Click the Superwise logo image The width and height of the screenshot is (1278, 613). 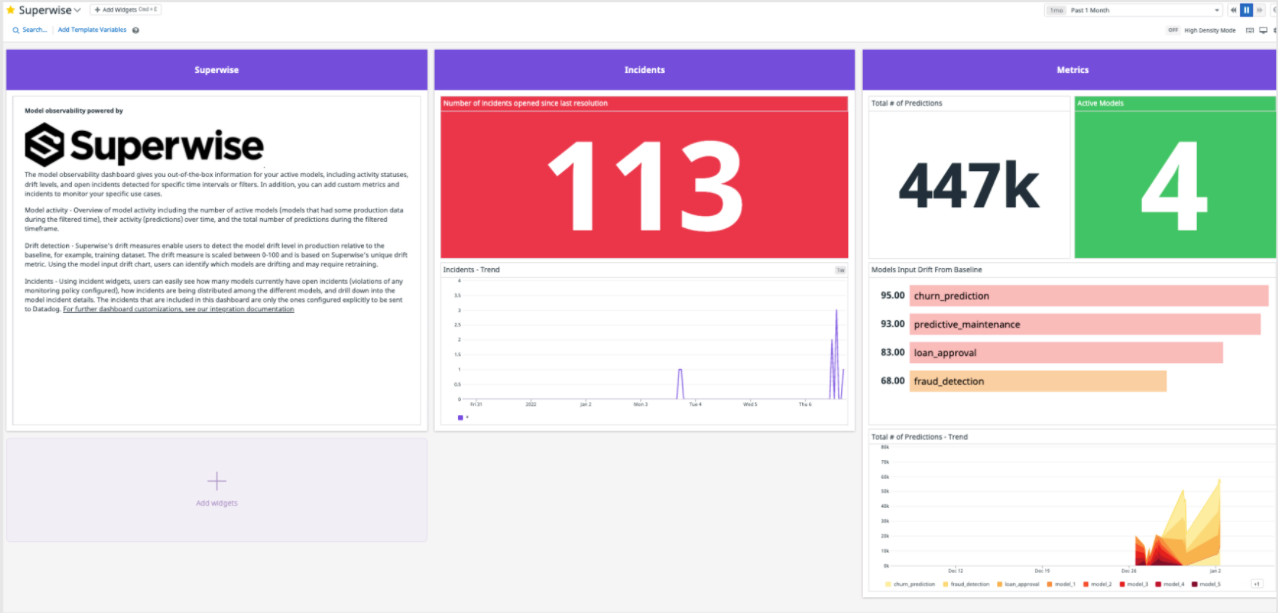pyautogui.click(x=144, y=145)
